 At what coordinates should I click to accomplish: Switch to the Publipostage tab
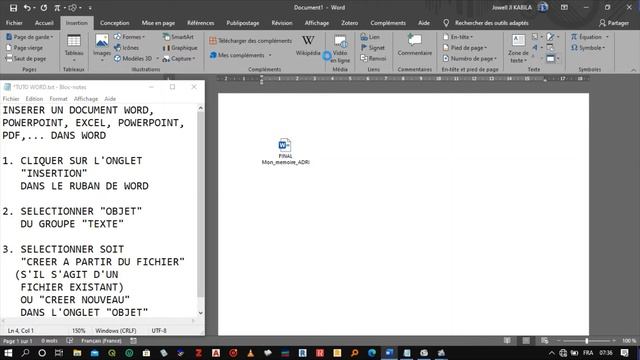click(243, 23)
